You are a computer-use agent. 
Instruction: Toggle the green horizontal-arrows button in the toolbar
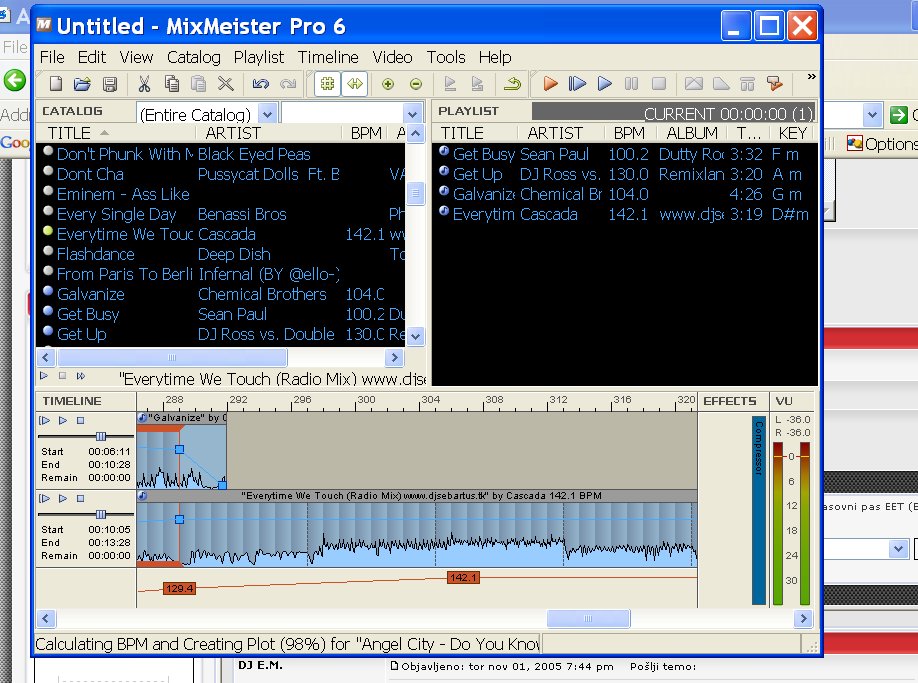point(355,84)
